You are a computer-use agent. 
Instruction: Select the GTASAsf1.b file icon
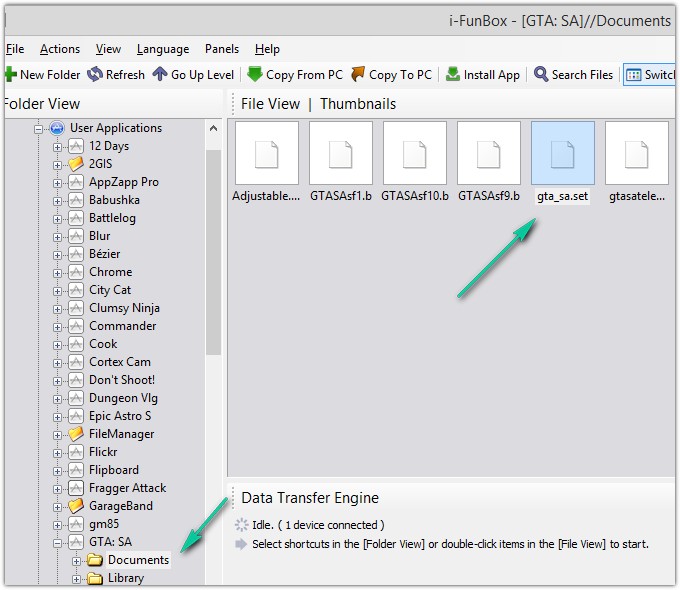point(341,154)
